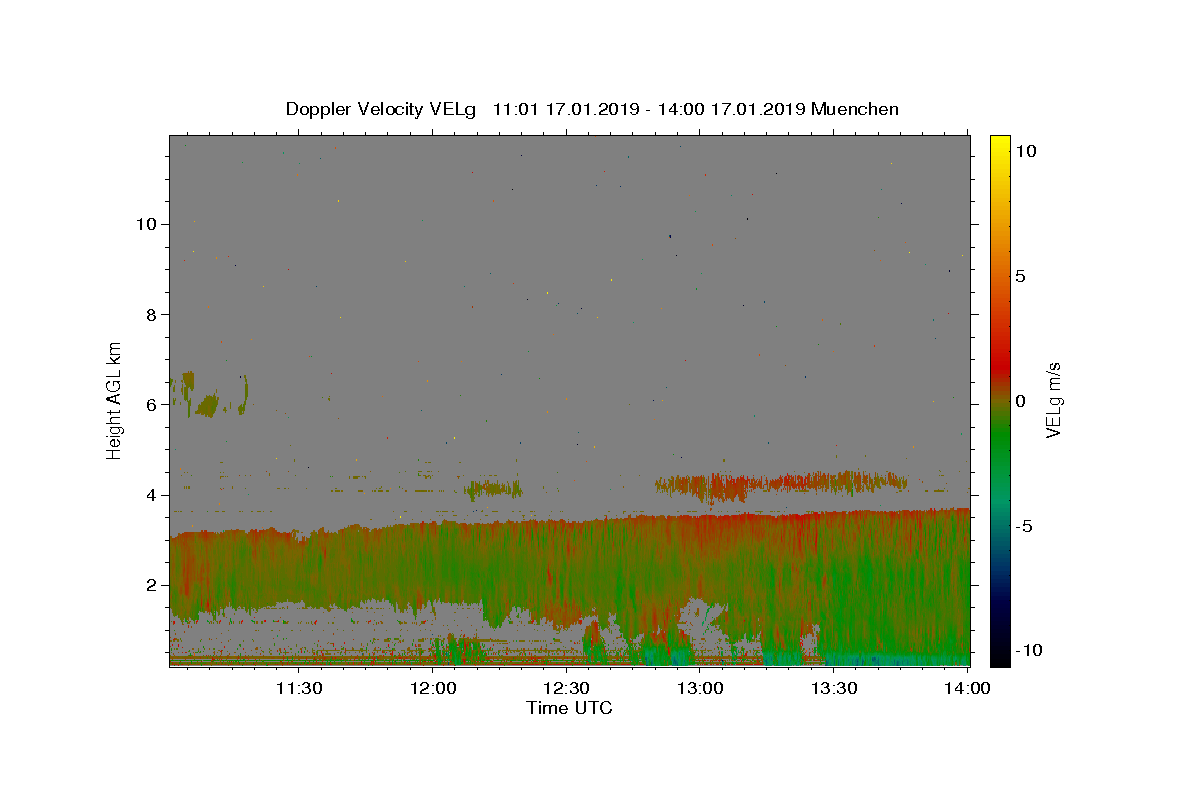Viewport: 1200px width, 800px height.
Task: Click the colorbar label 5
Action: (x=1020, y=276)
